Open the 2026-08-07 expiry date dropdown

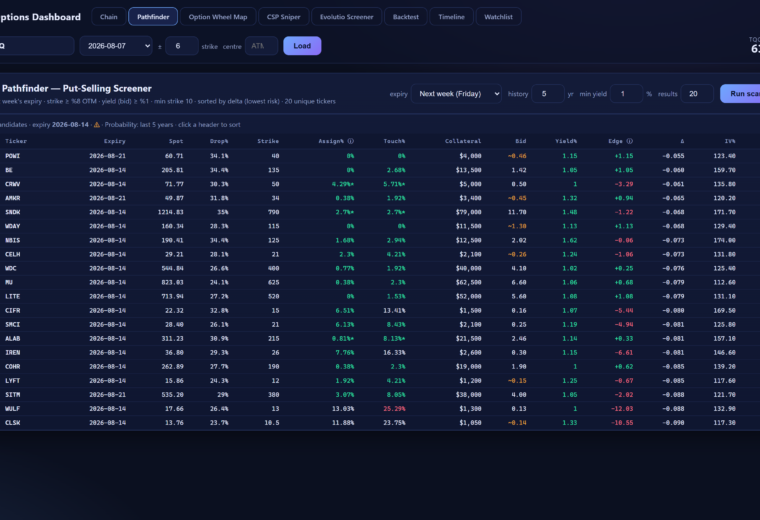pos(116,46)
